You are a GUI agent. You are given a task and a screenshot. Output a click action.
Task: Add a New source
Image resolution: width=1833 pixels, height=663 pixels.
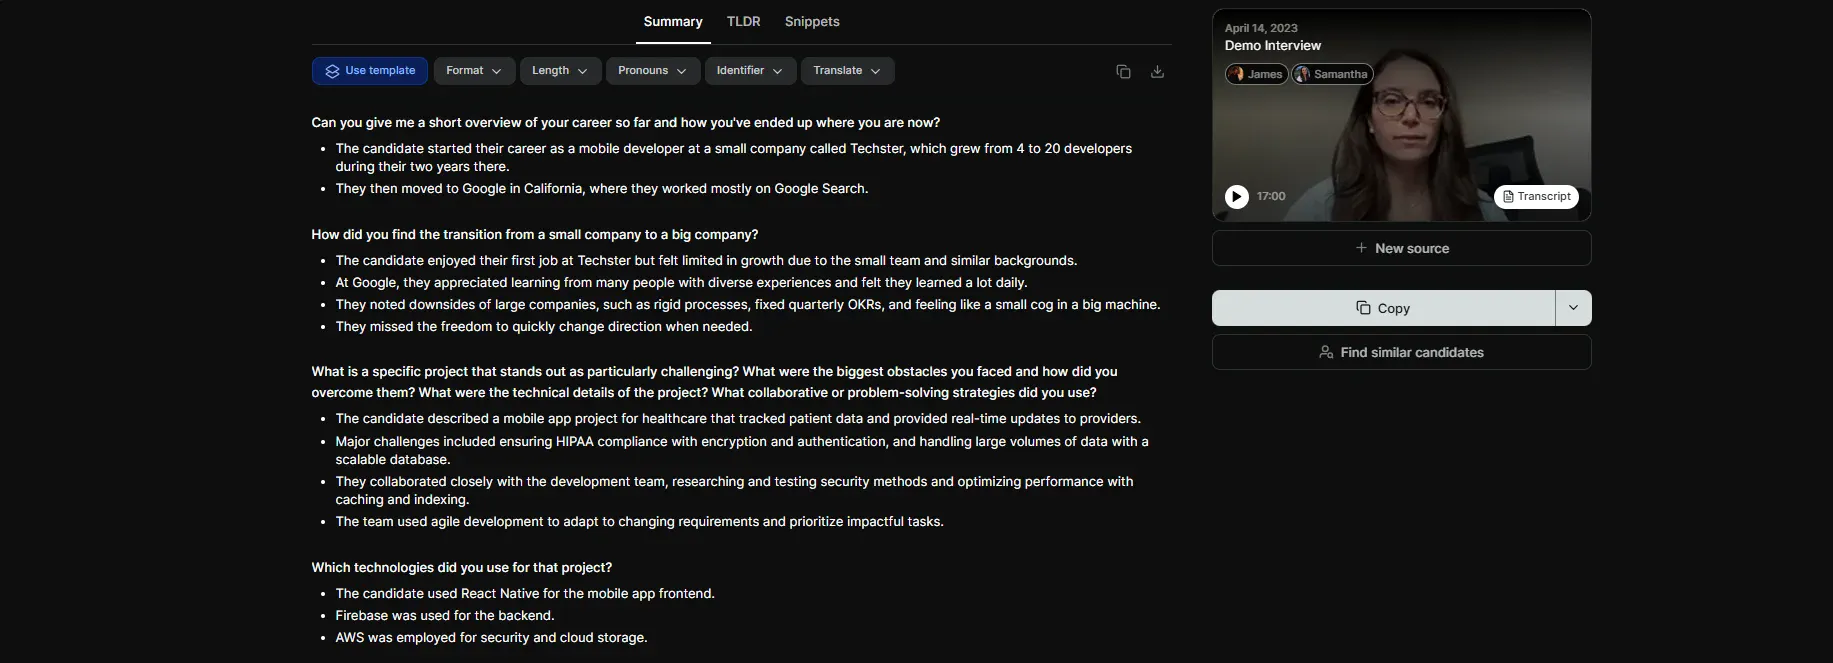pyautogui.click(x=1401, y=247)
